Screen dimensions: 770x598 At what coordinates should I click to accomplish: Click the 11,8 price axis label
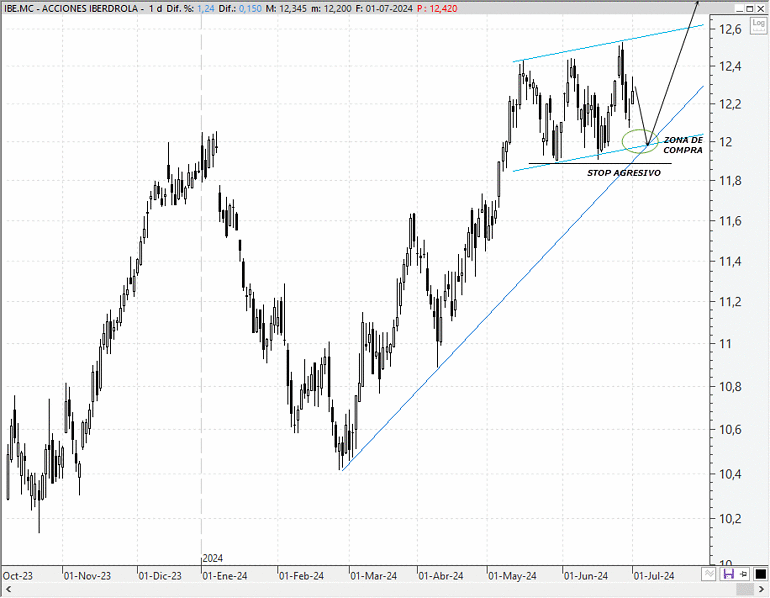coord(731,181)
